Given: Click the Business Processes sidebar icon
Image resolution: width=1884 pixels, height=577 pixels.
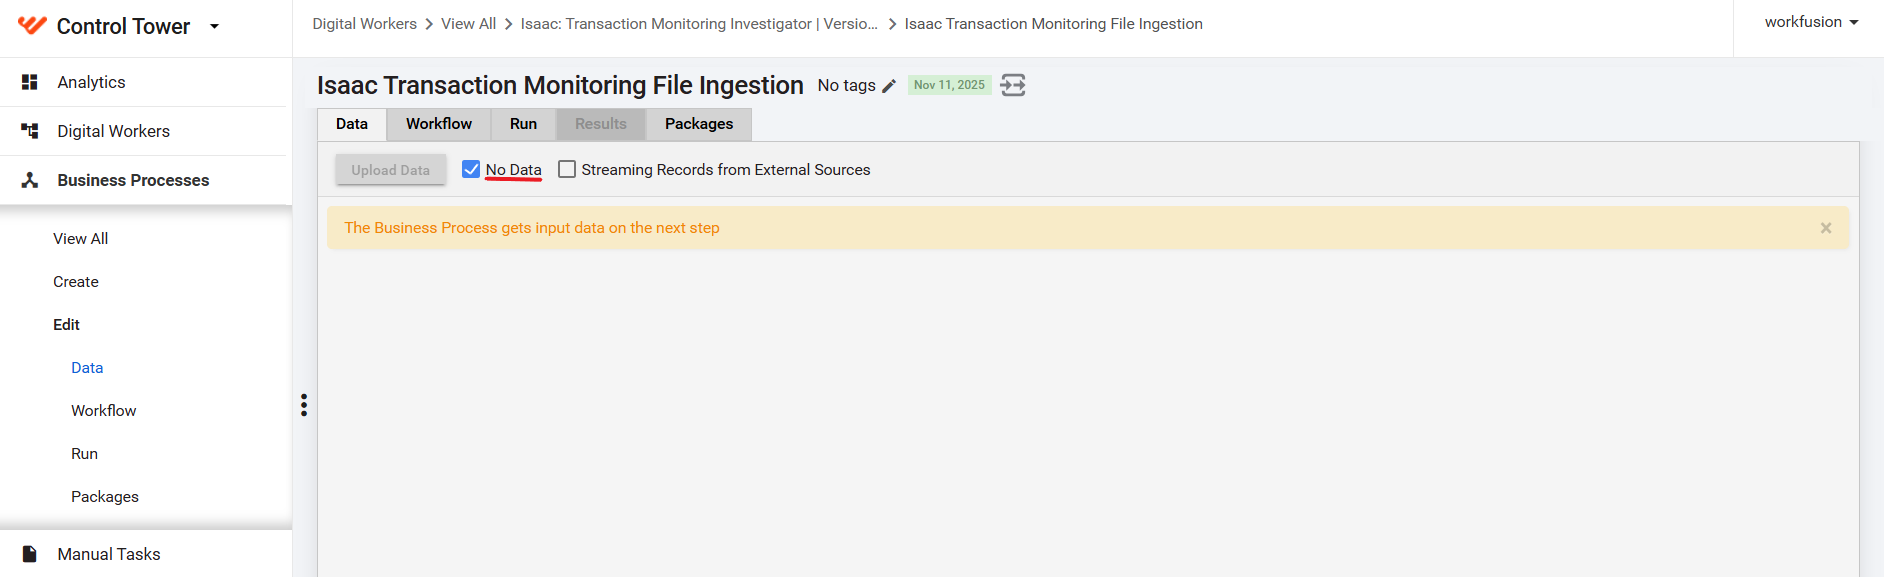Looking at the screenshot, I should click(x=30, y=180).
